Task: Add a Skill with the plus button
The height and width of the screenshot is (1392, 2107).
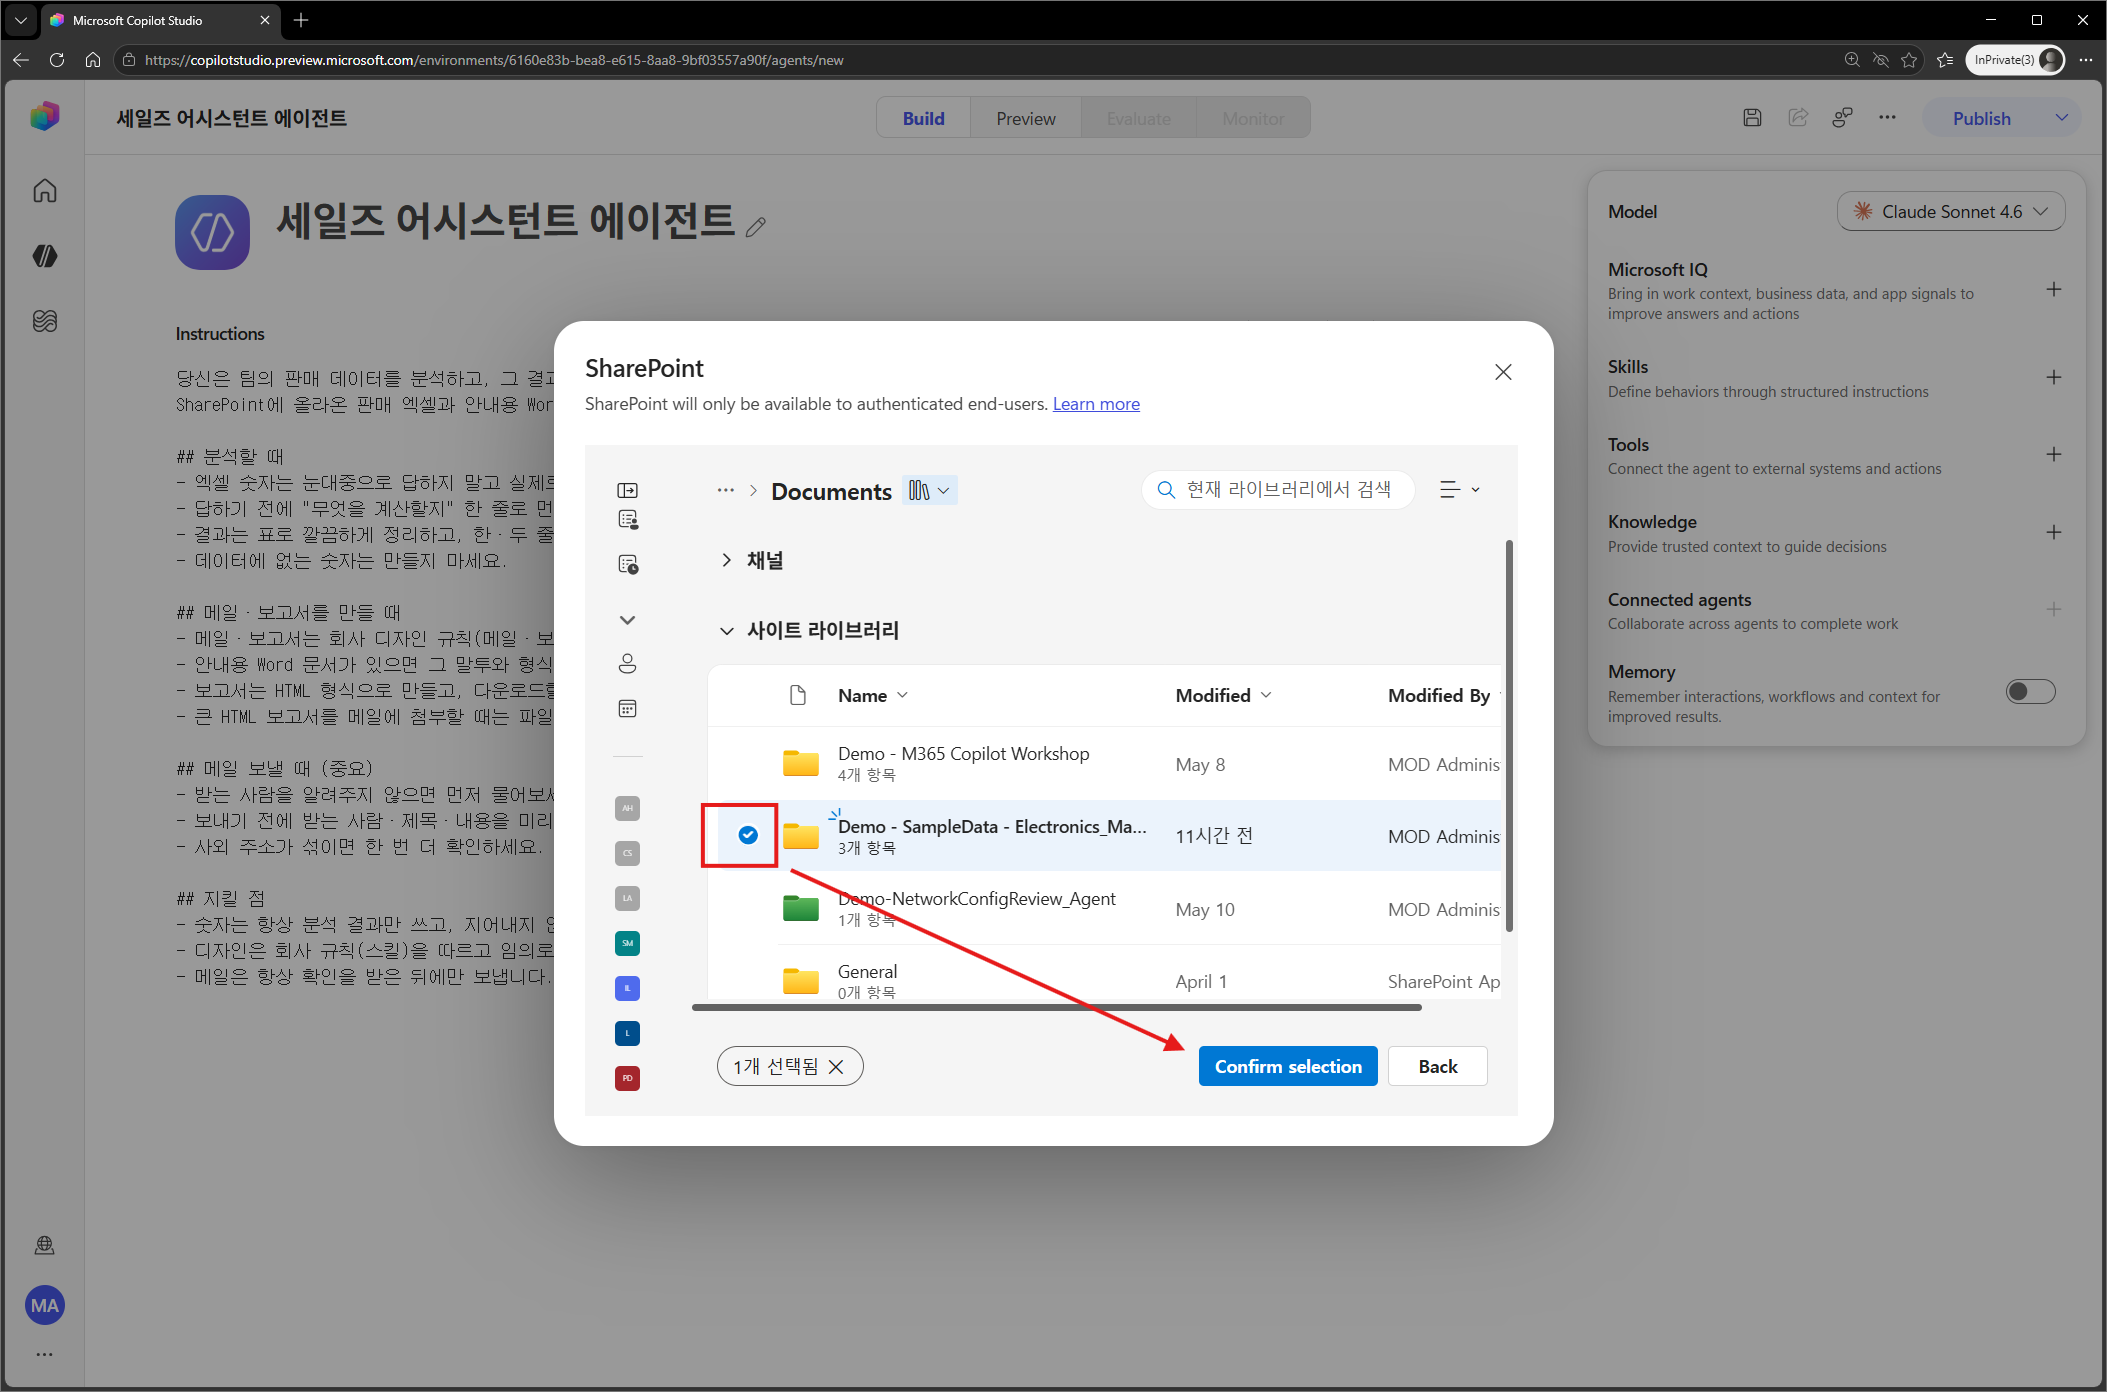Action: (2053, 378)
